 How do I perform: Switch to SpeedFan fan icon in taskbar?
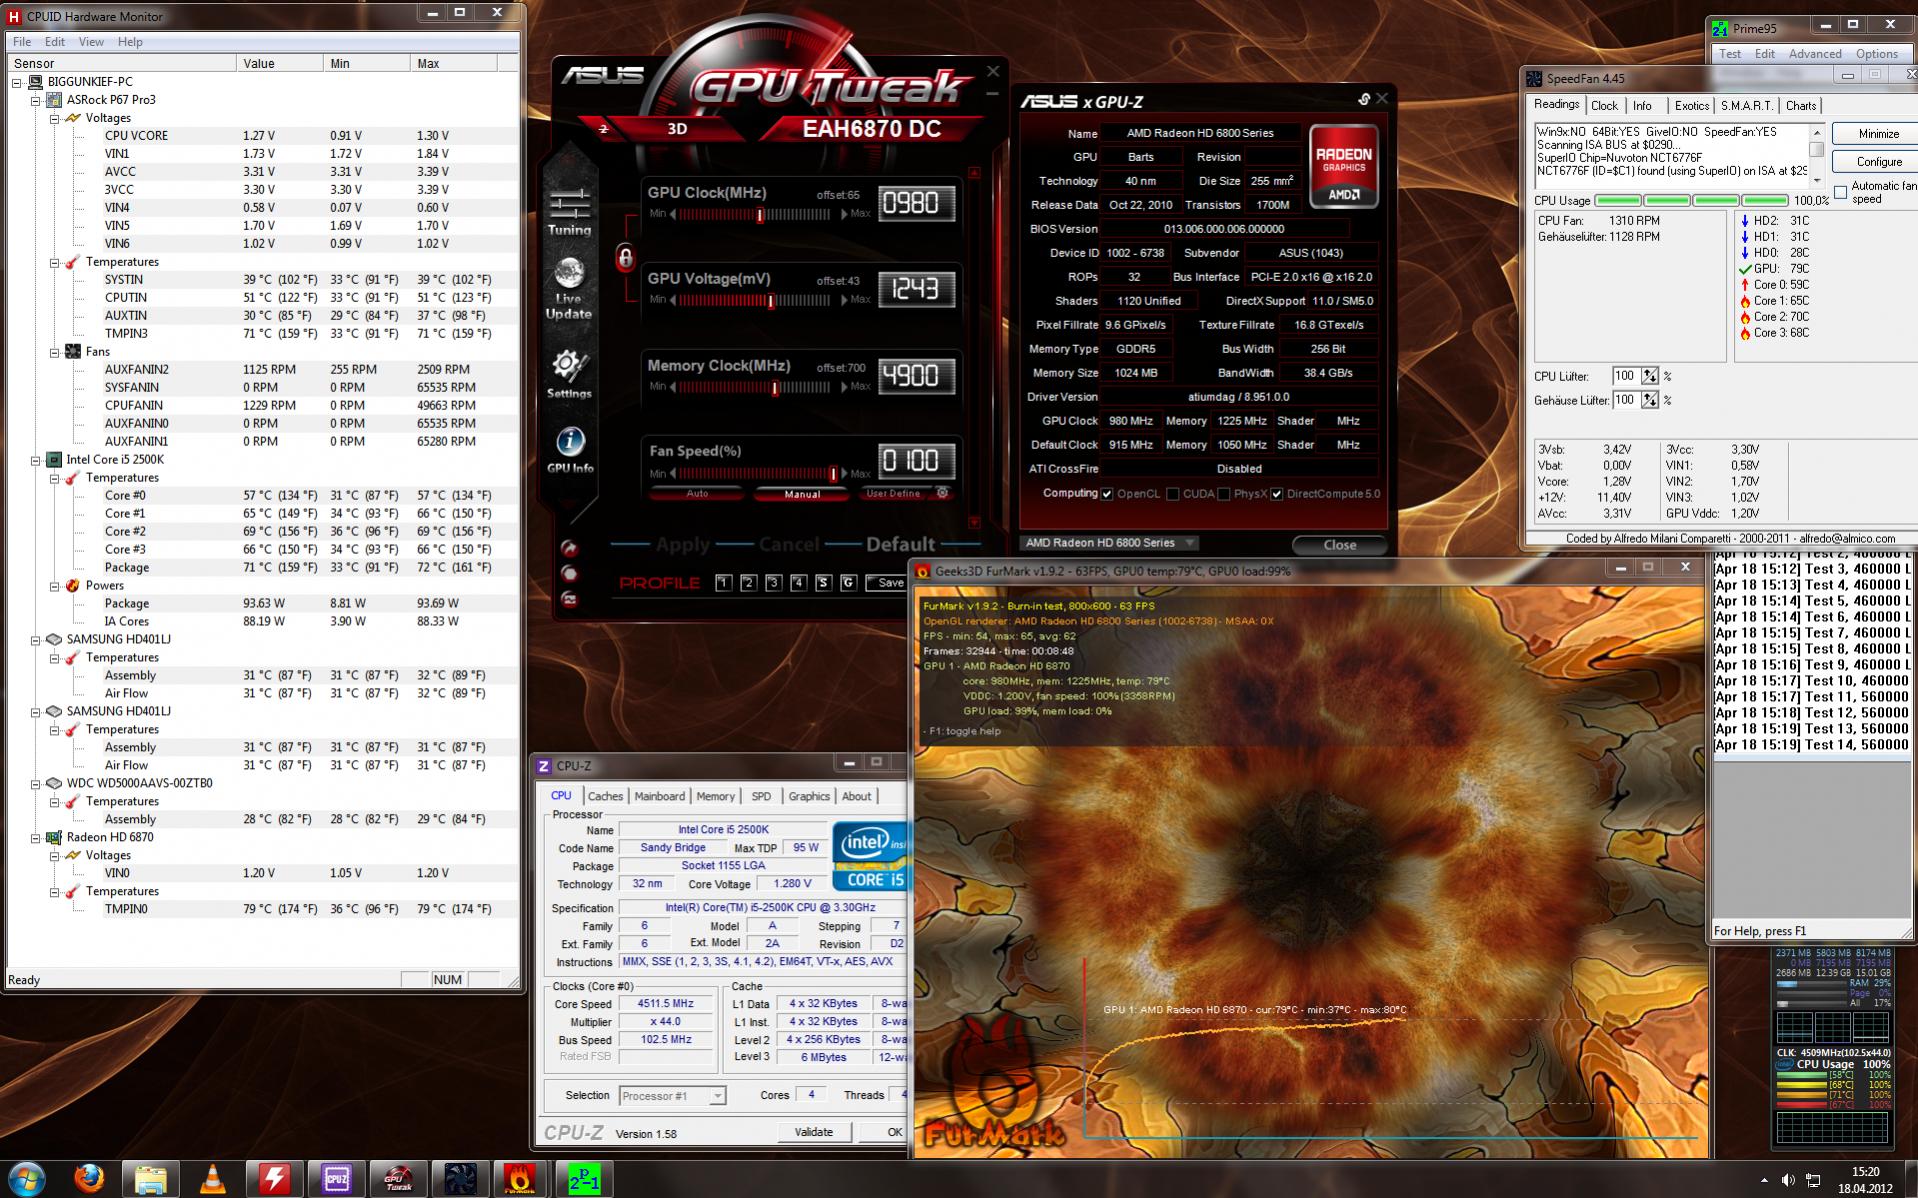(460, 1179)
